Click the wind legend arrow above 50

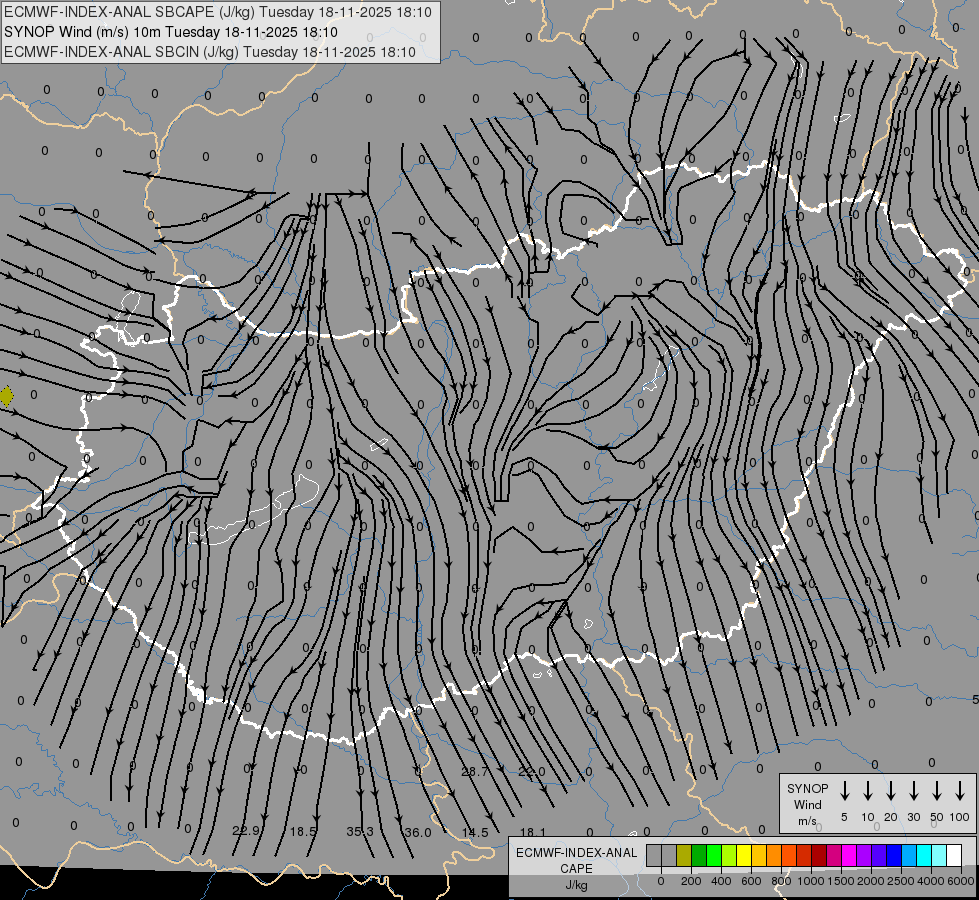click(x=937, y=790)
